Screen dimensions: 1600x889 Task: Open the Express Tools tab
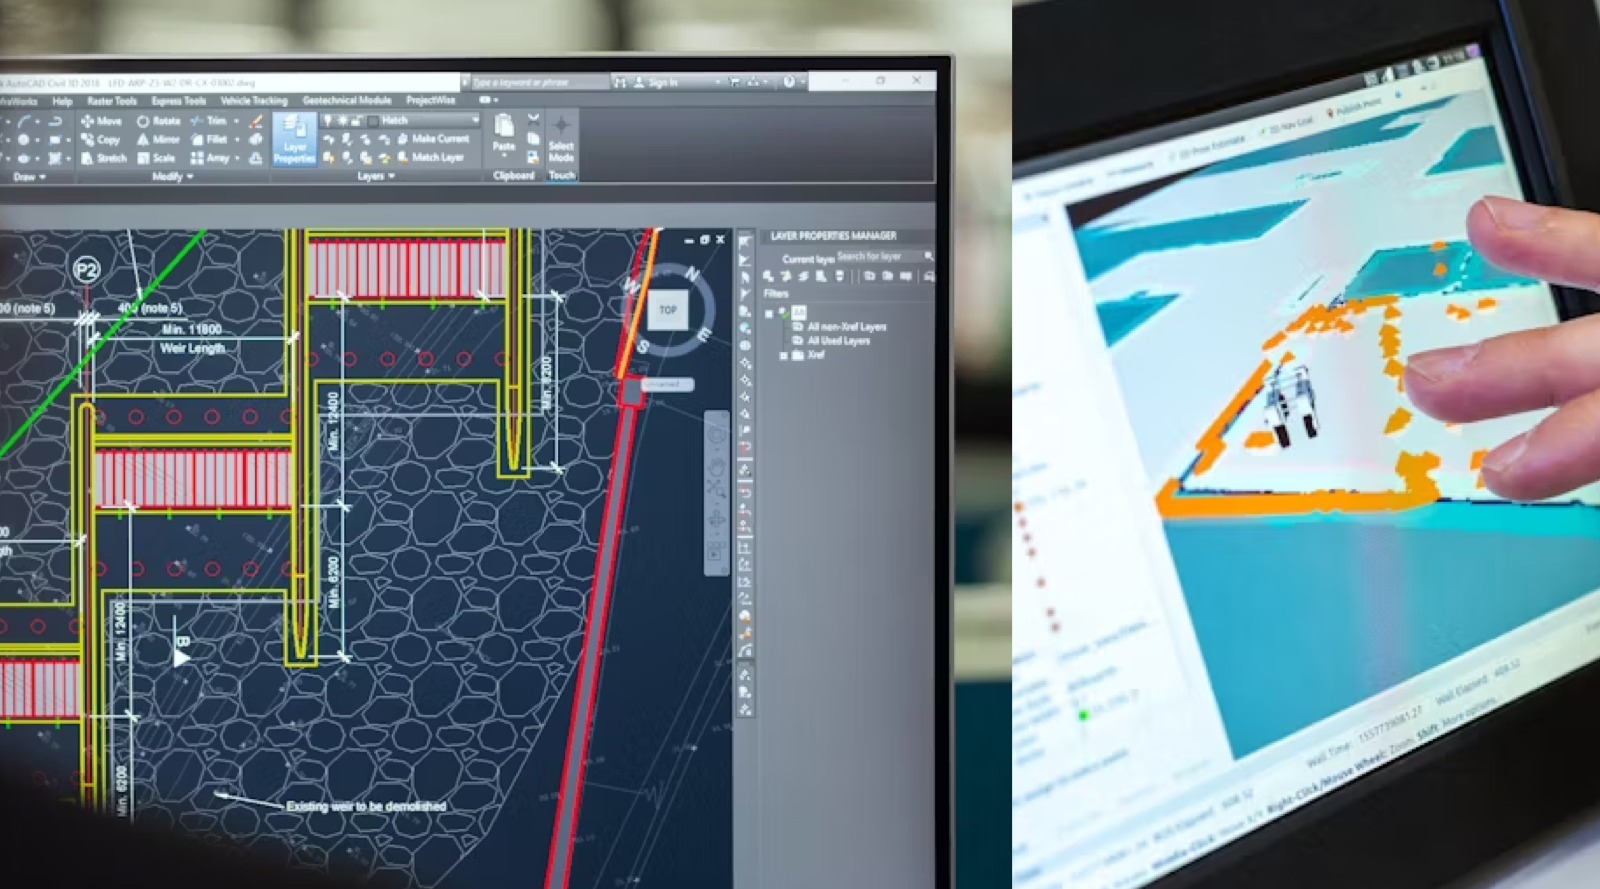coord(178,101)
